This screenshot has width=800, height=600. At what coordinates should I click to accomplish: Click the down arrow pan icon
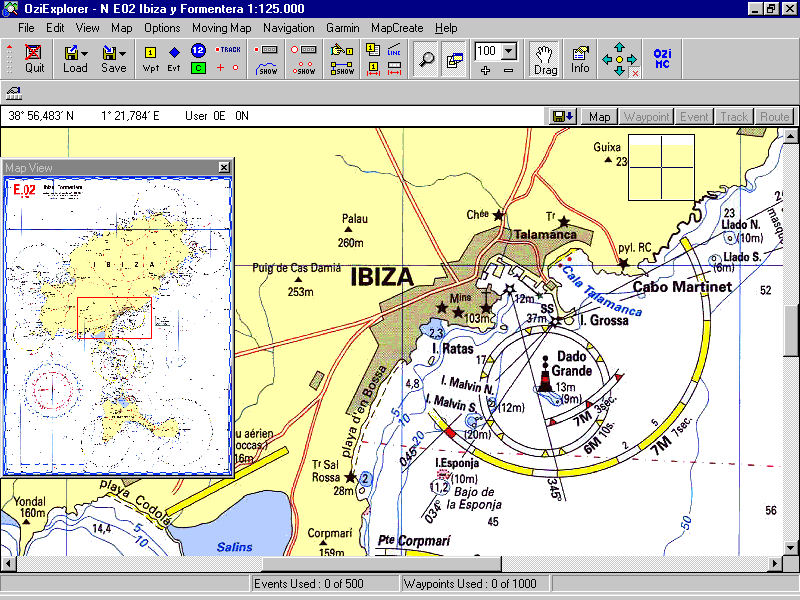619,71
